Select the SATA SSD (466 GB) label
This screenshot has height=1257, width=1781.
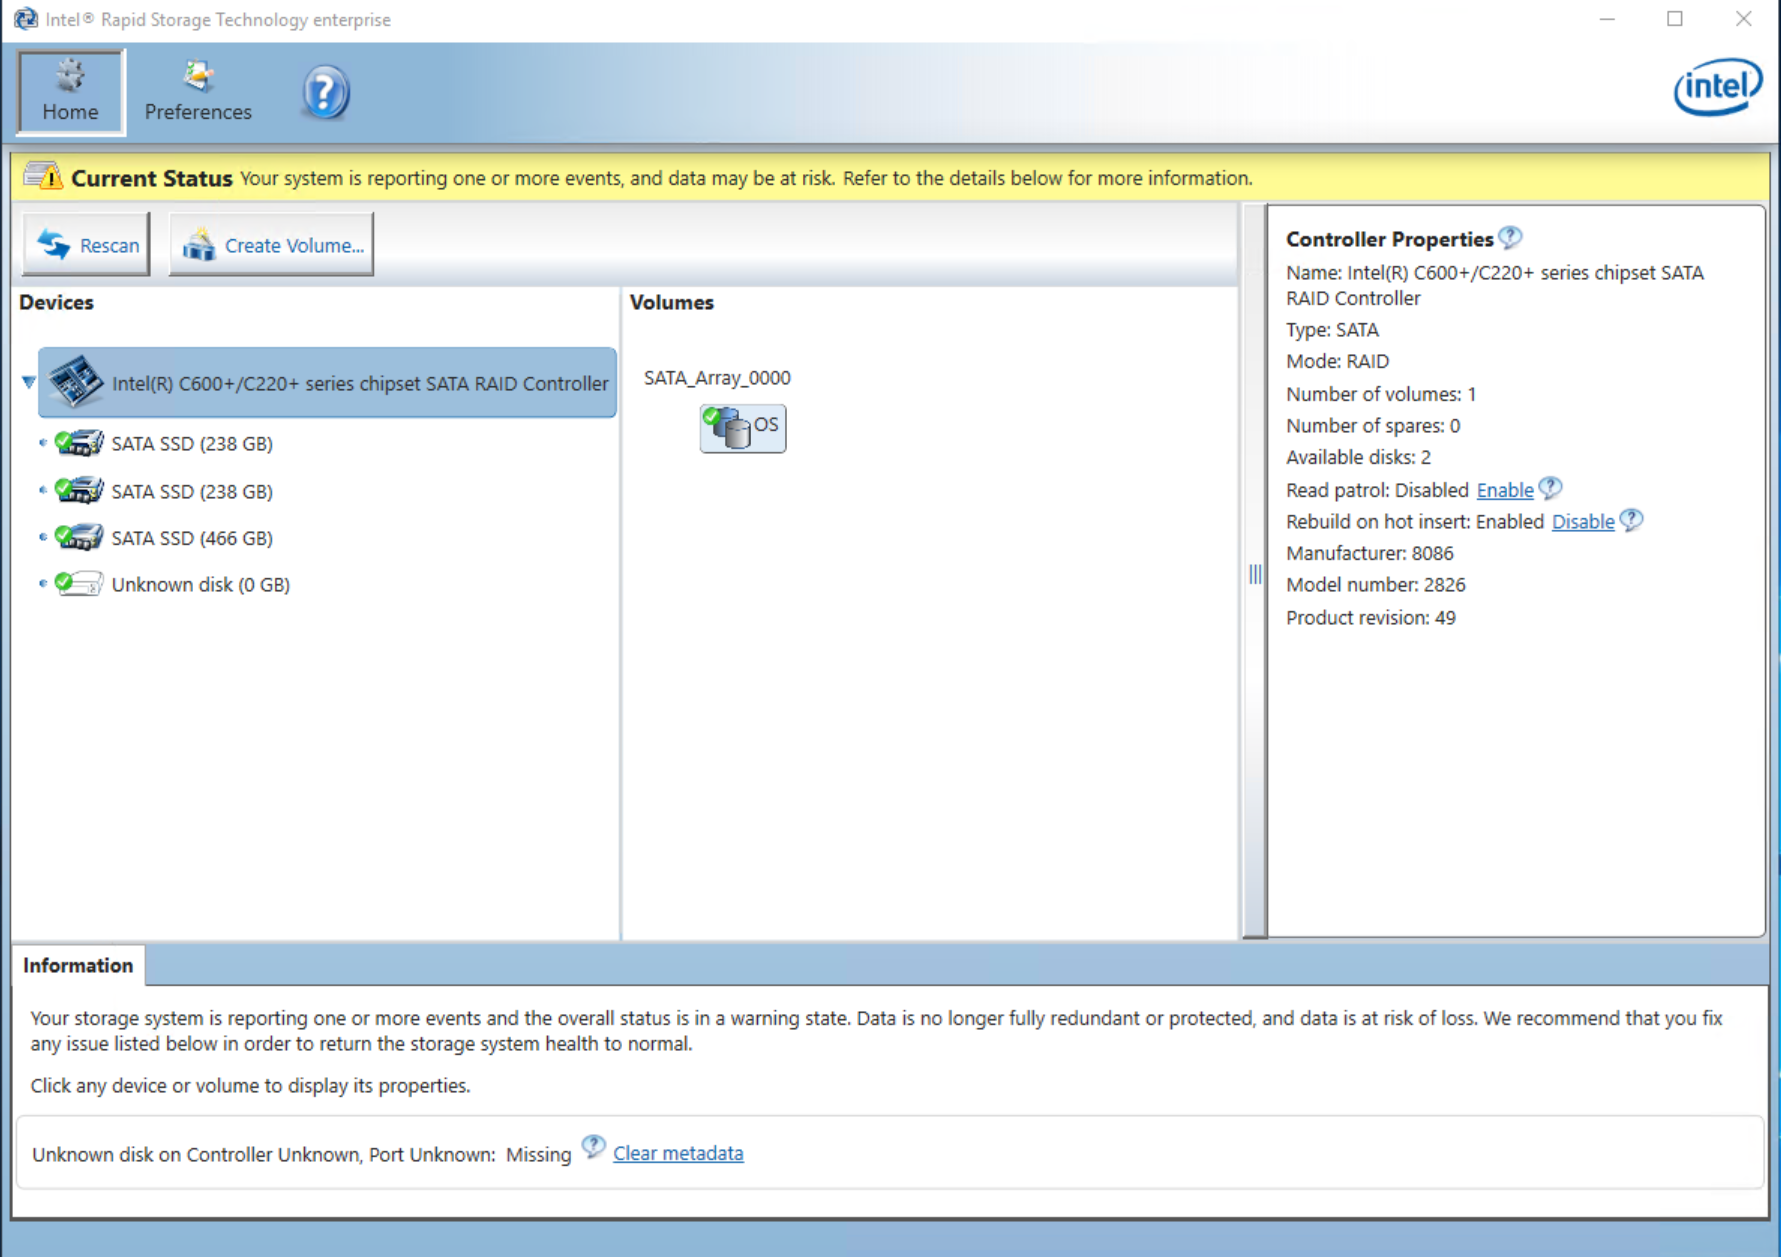click(x=192, y=538)
